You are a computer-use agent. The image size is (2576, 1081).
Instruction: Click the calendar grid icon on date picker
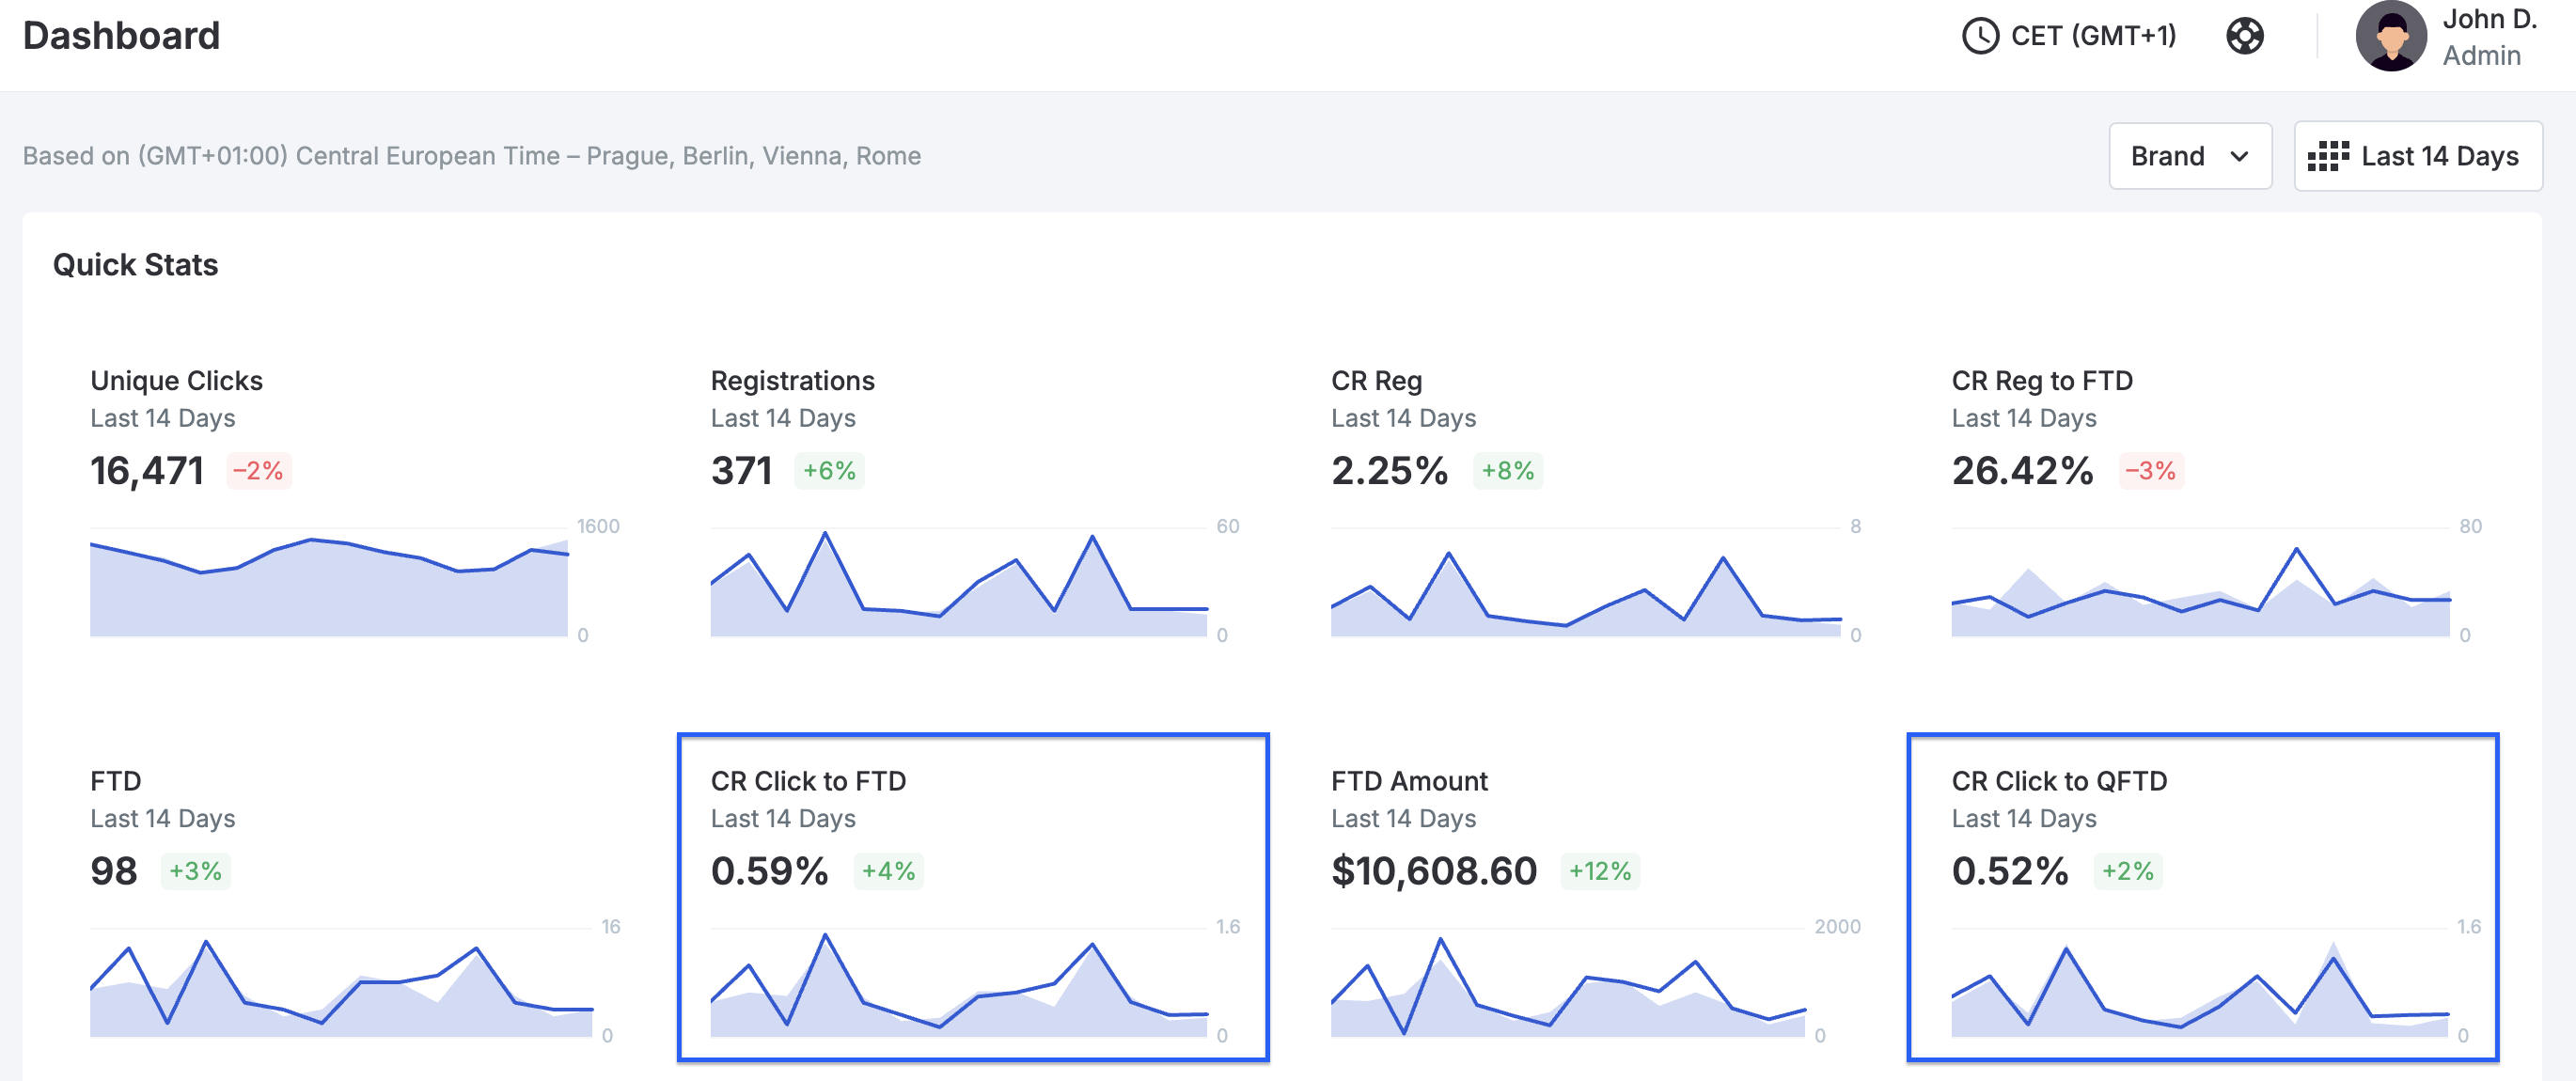[2327, 156]
